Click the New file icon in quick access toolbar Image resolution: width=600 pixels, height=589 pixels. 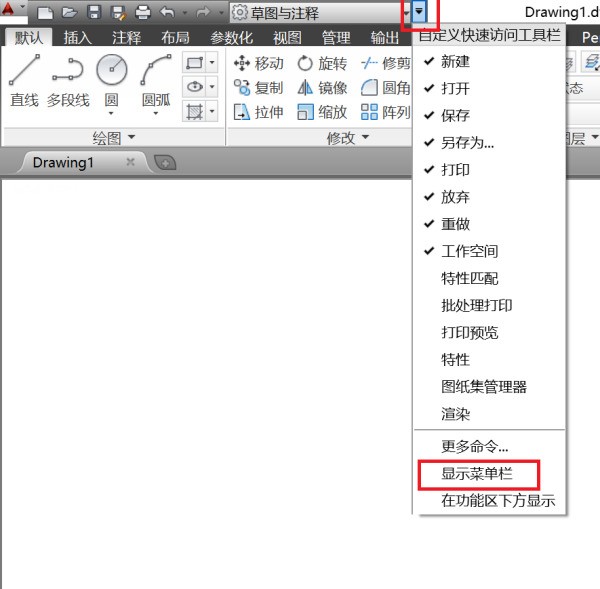click(x=45, y=13)
